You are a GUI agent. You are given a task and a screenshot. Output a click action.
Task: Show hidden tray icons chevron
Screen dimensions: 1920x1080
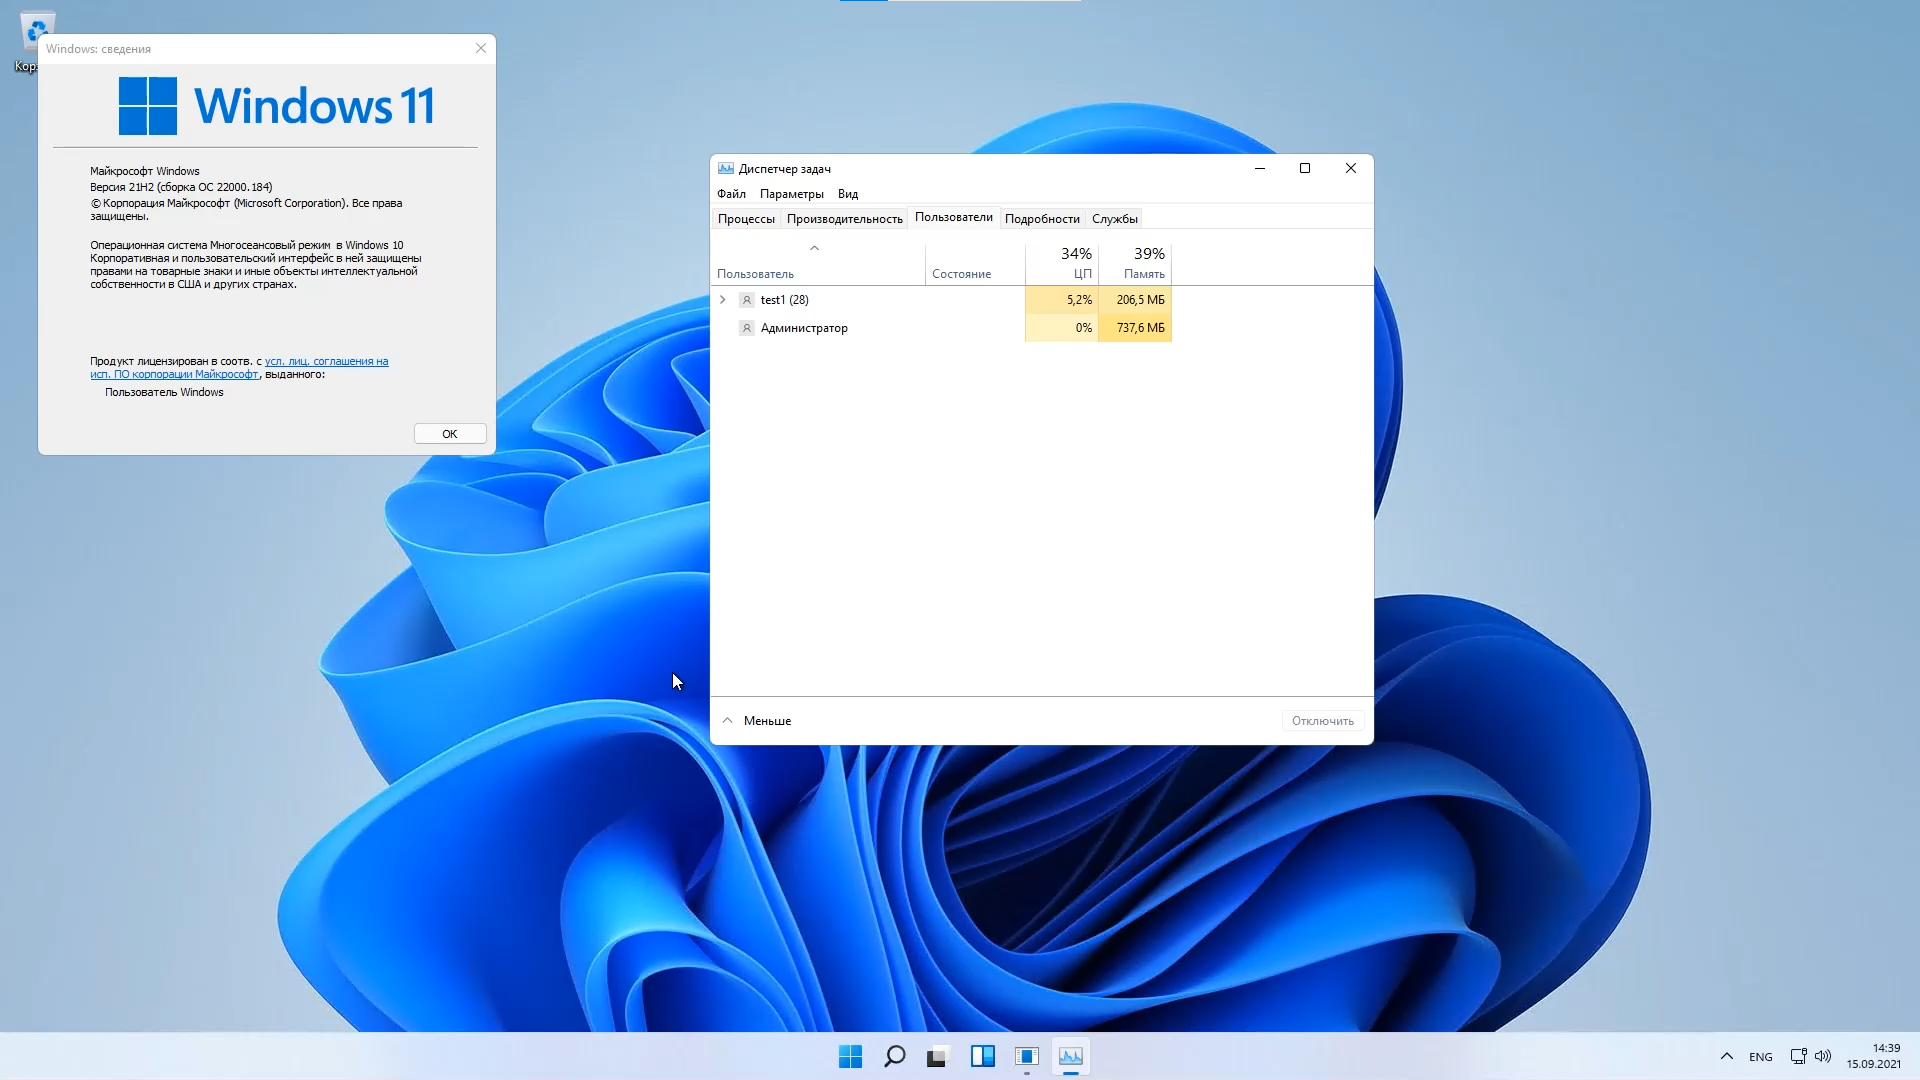[x=1726, y=1056]
